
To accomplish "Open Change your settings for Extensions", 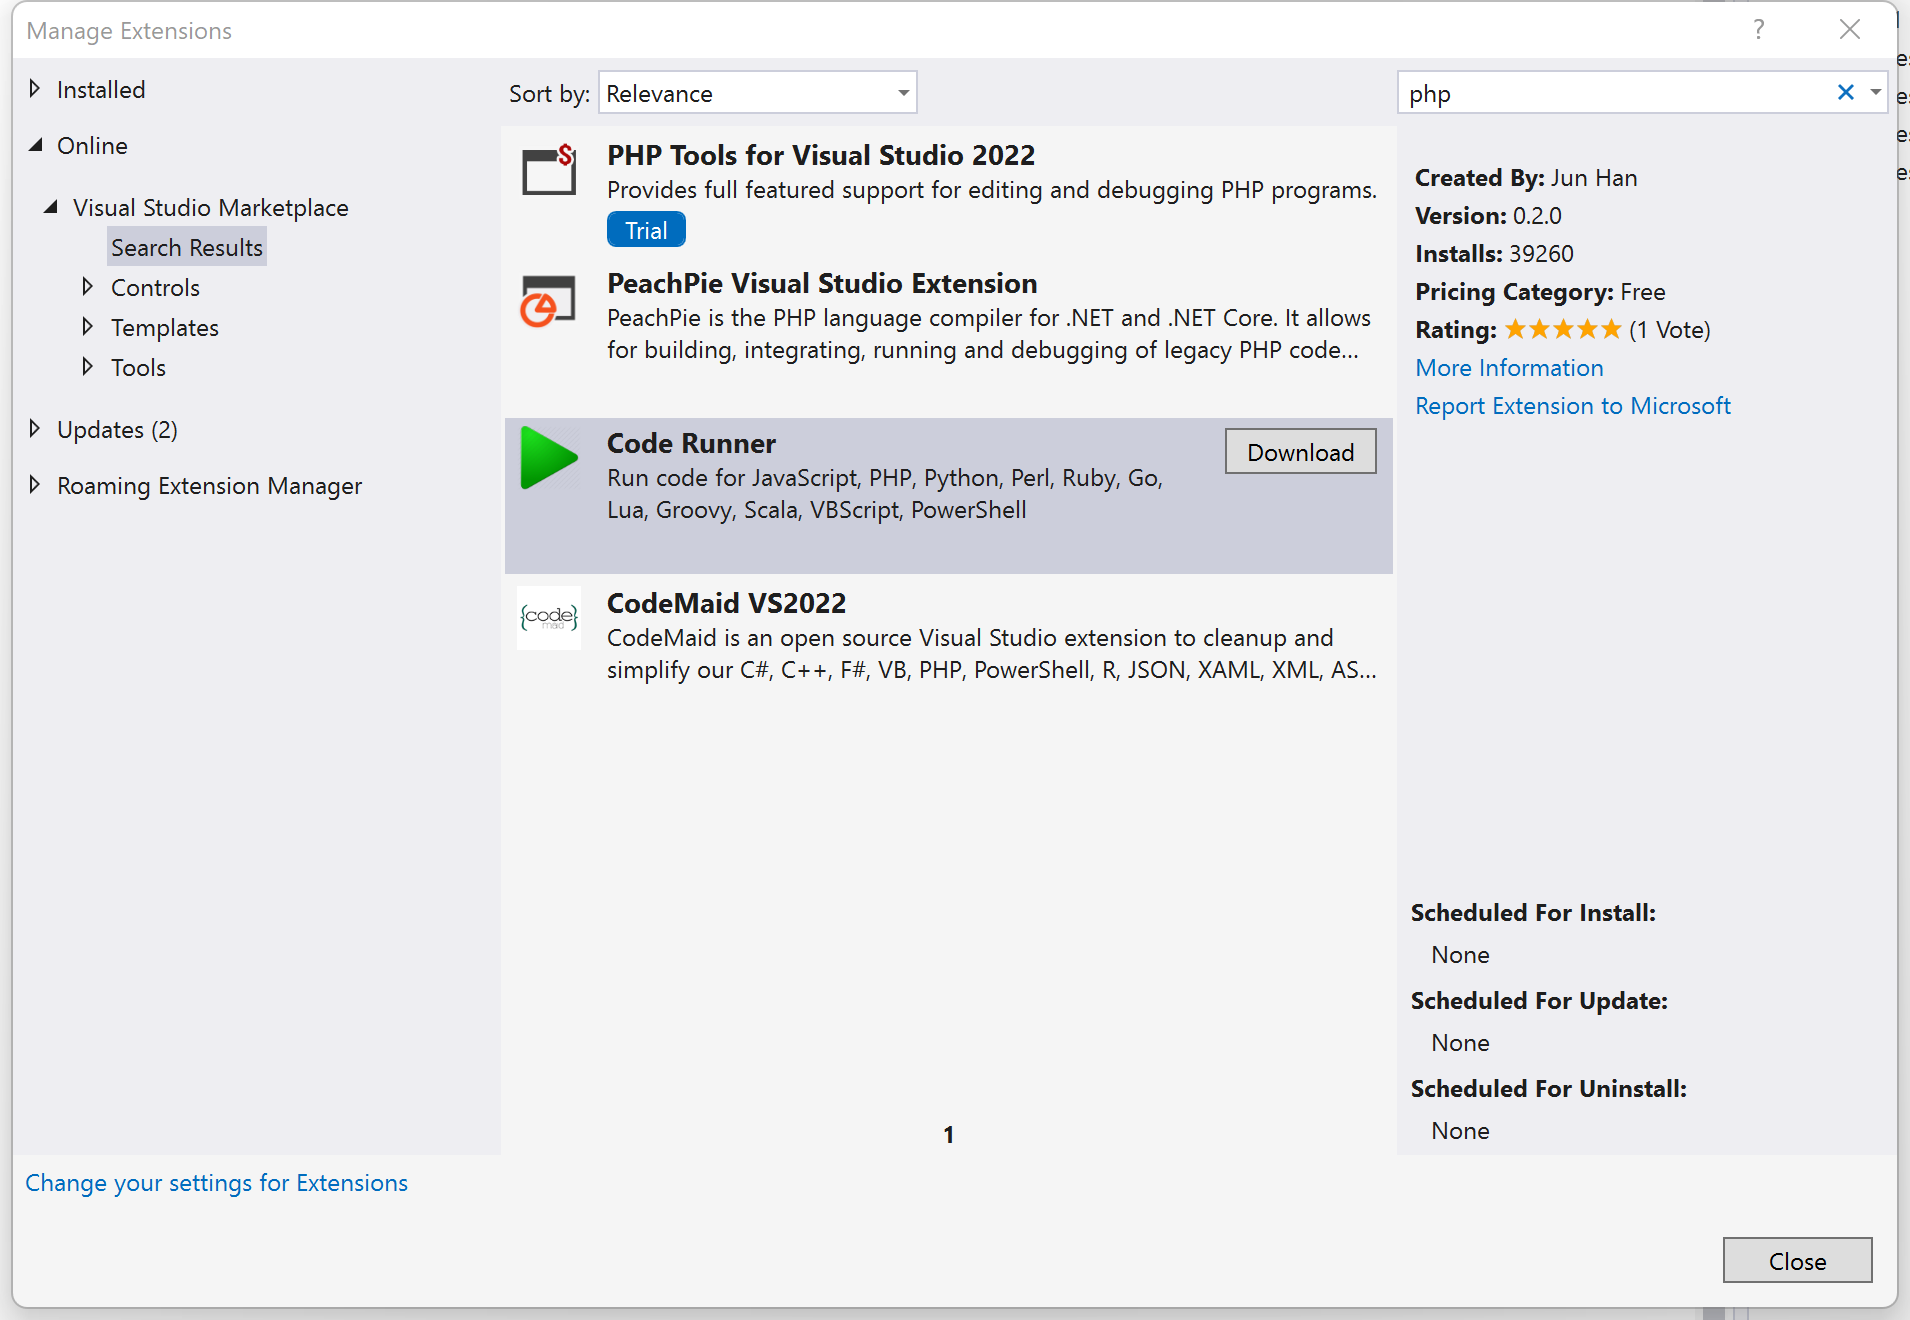I will tap(216, 1182).
